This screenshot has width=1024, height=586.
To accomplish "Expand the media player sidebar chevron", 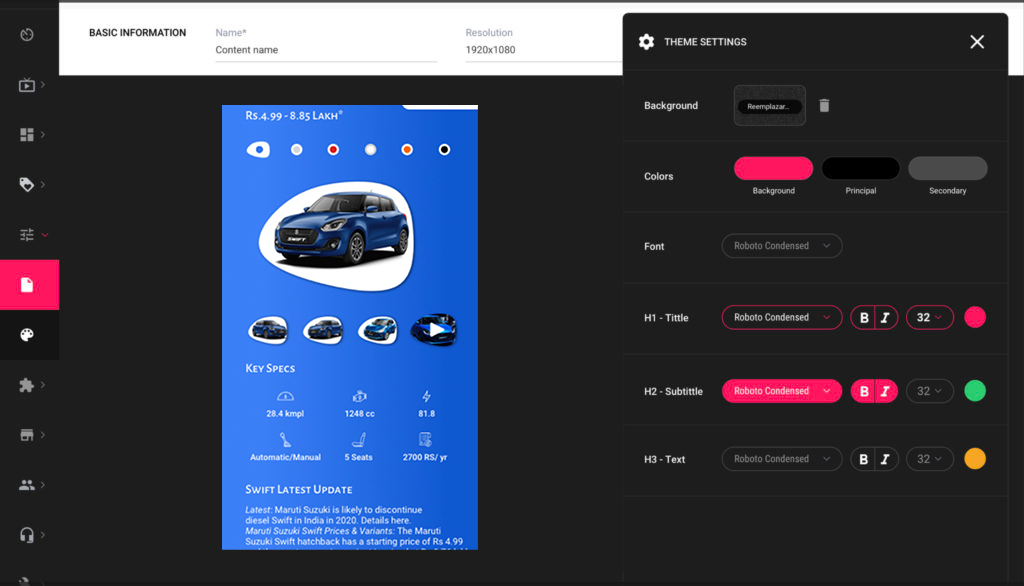I will (x=43, y=85).
